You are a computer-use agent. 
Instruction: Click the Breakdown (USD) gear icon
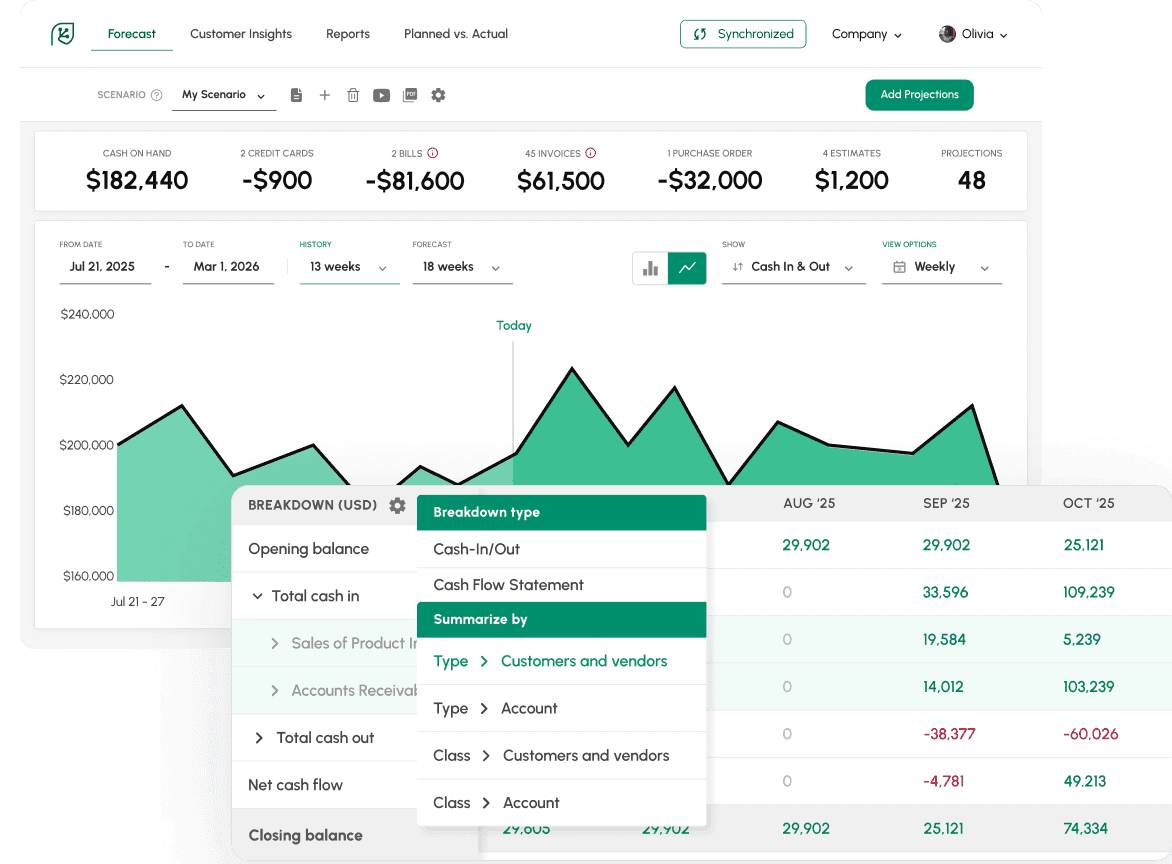[397, 506]
